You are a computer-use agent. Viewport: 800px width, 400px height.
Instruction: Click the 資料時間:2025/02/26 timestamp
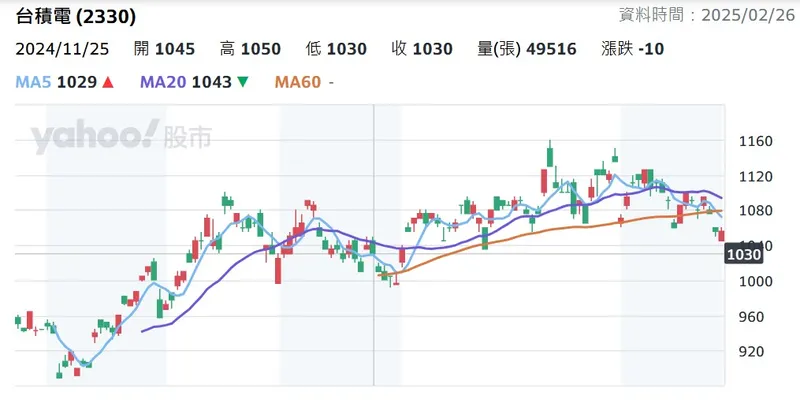pyautogui.click(x=709, y=15)
